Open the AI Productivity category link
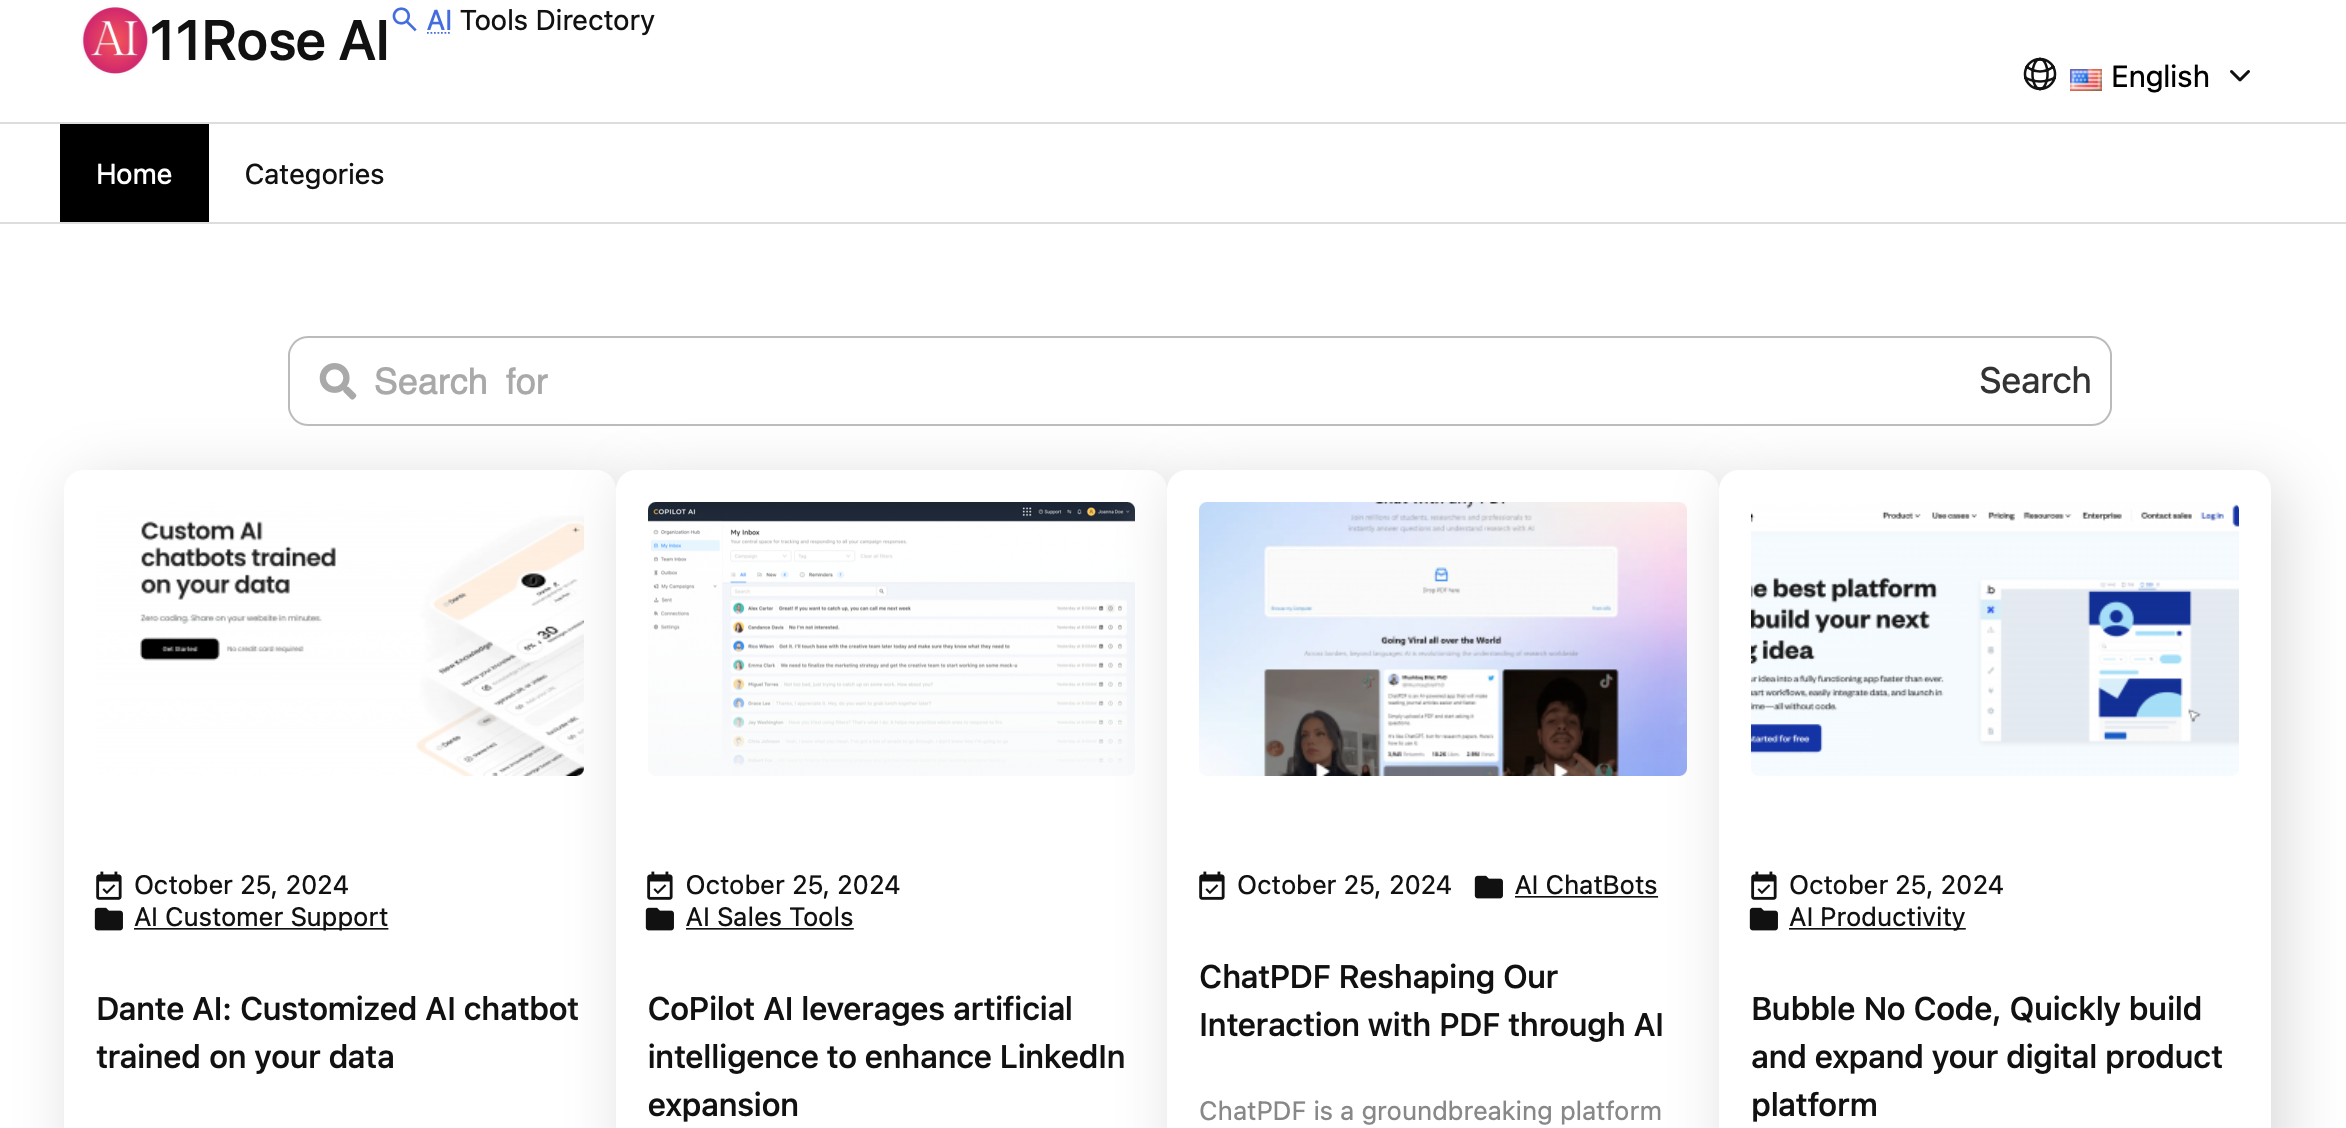 (x=1877, y=917)
